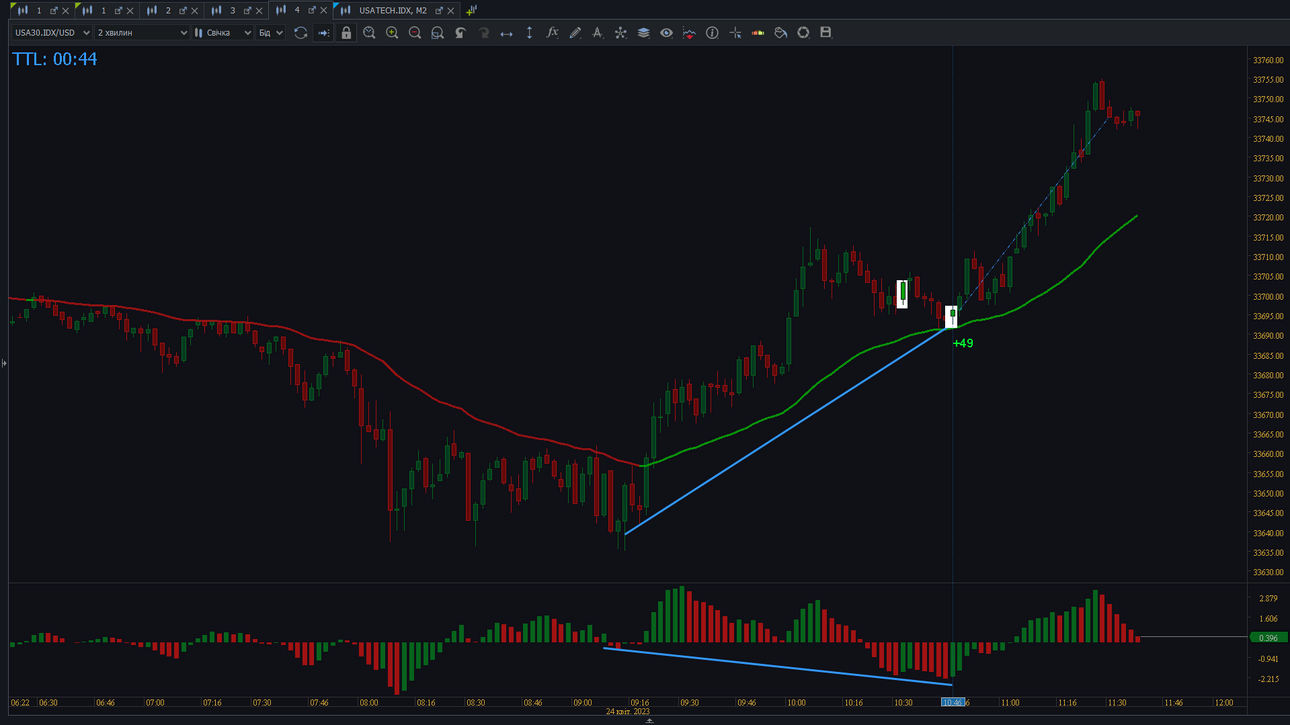Zoom out with the minus magnifier
Screen dimensions: 1290x725
point(415,33)
